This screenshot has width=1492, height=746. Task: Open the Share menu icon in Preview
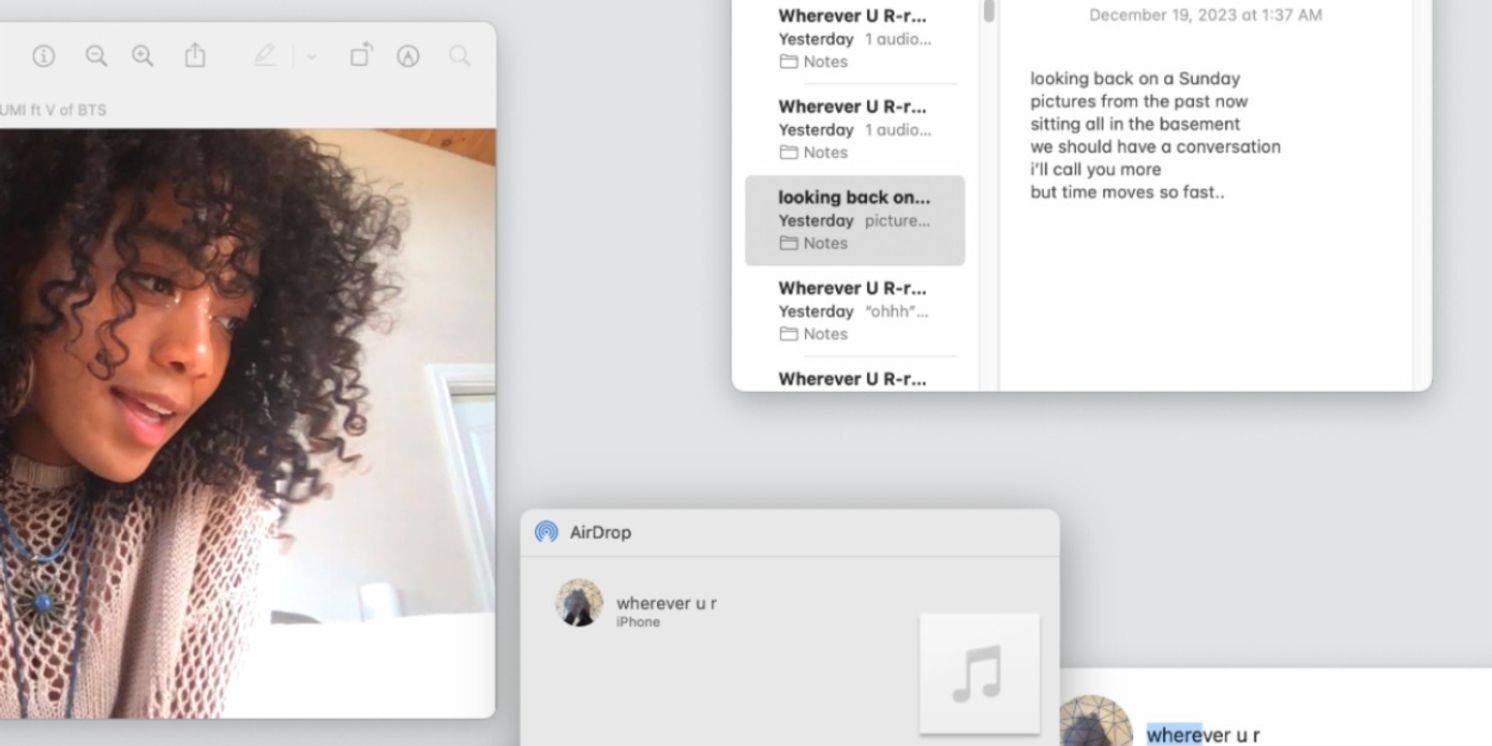coord(195,56)
